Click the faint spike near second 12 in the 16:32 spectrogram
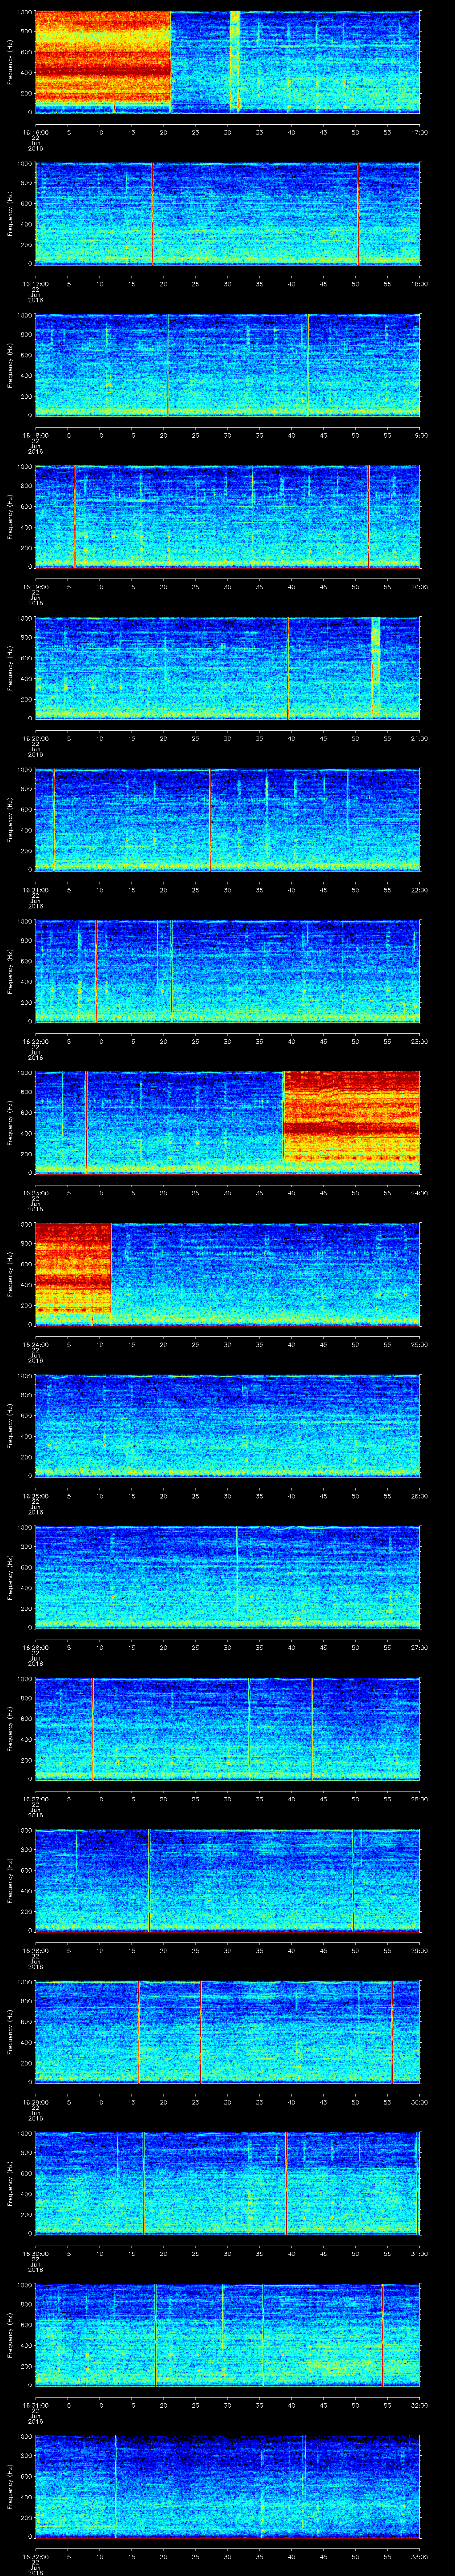 click(x=115, y=2486)
